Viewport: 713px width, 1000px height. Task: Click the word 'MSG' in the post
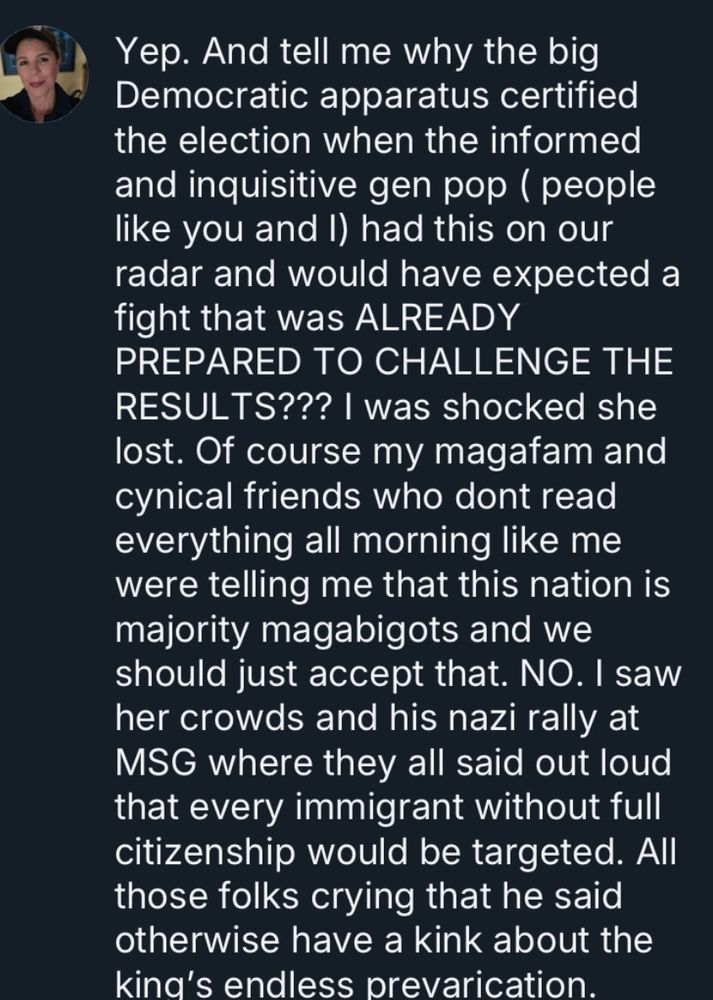(x=156, y=763)
